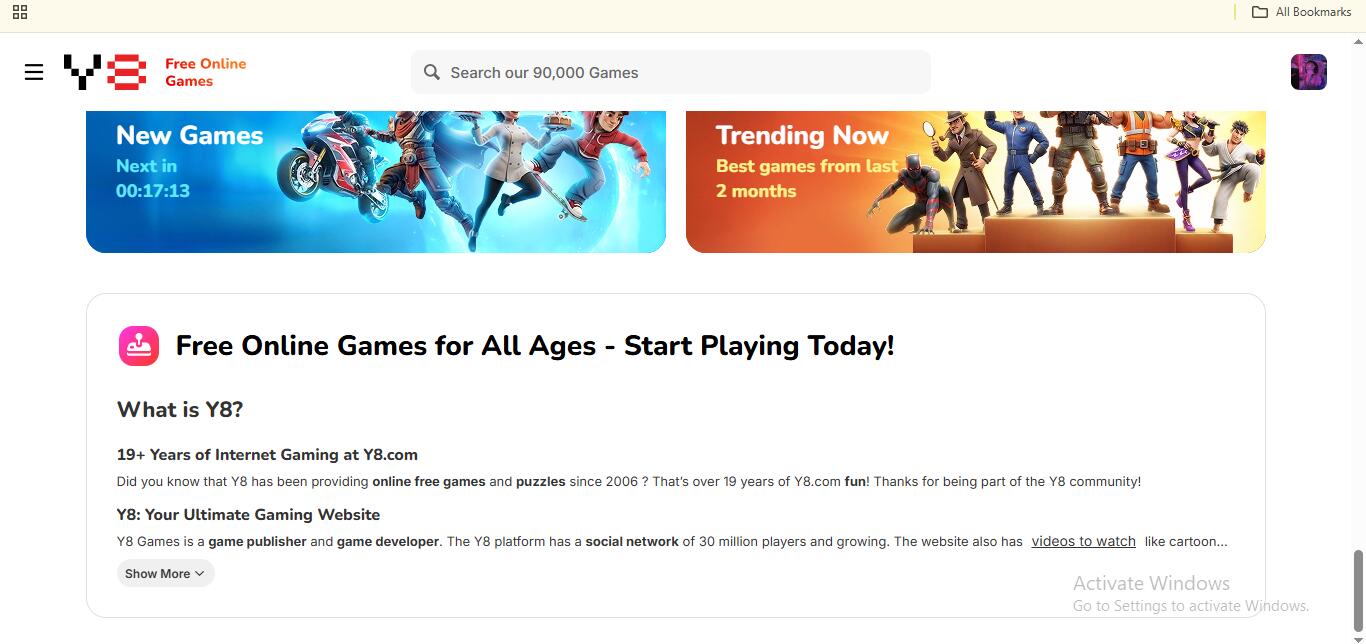Click the vertical scrollbar thumb
1366x644 pixels.
[x=1357, y=587]
